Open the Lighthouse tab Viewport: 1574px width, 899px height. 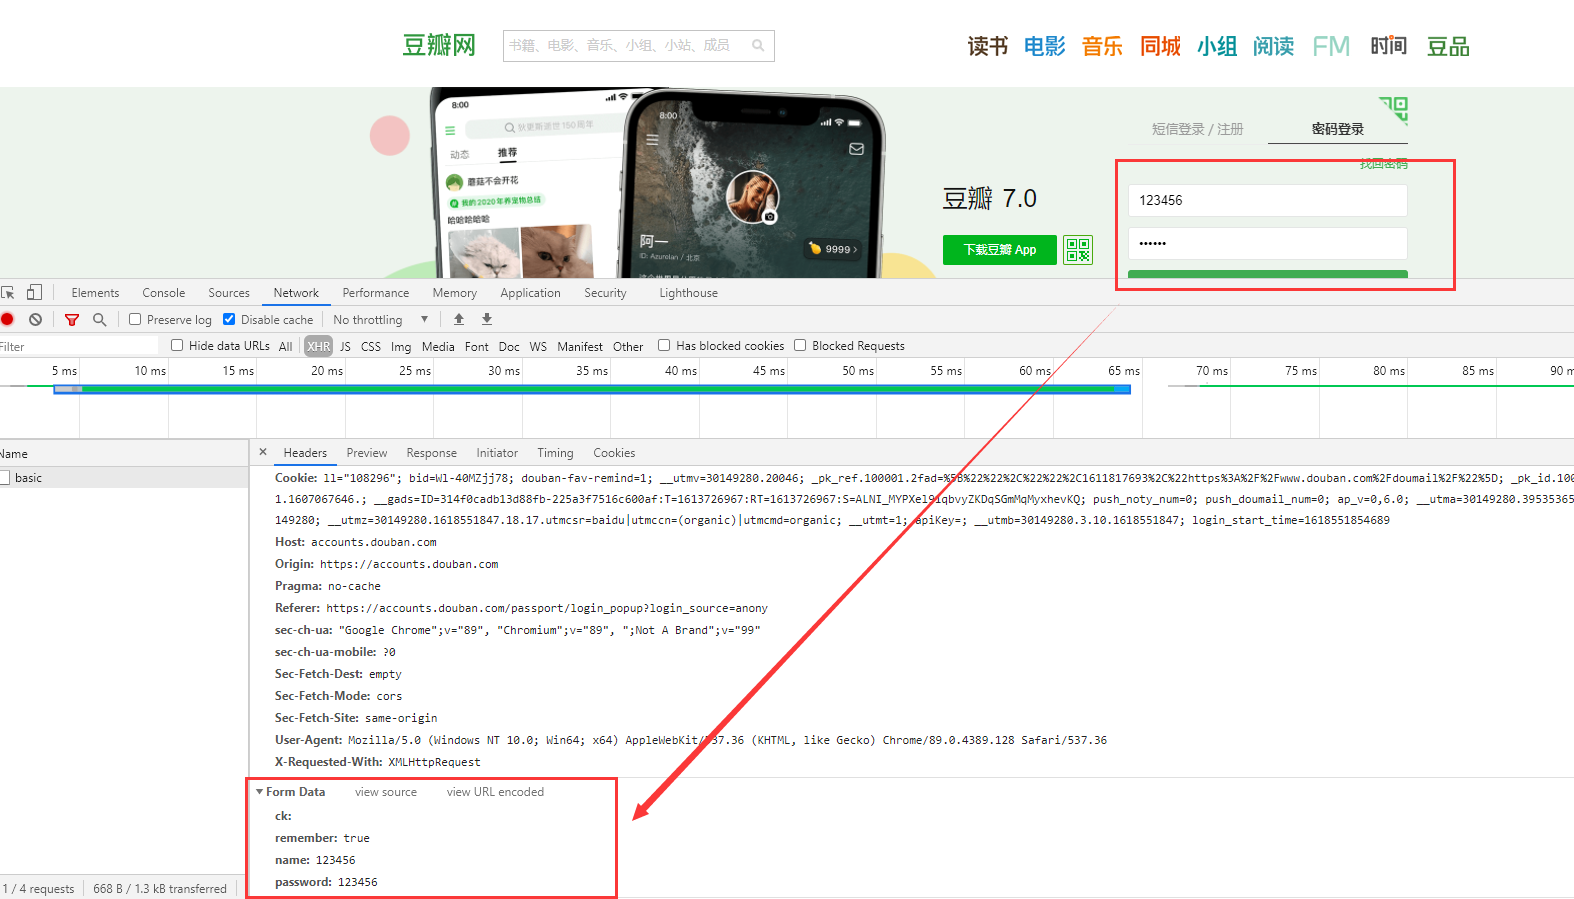(x=689, y=293)
